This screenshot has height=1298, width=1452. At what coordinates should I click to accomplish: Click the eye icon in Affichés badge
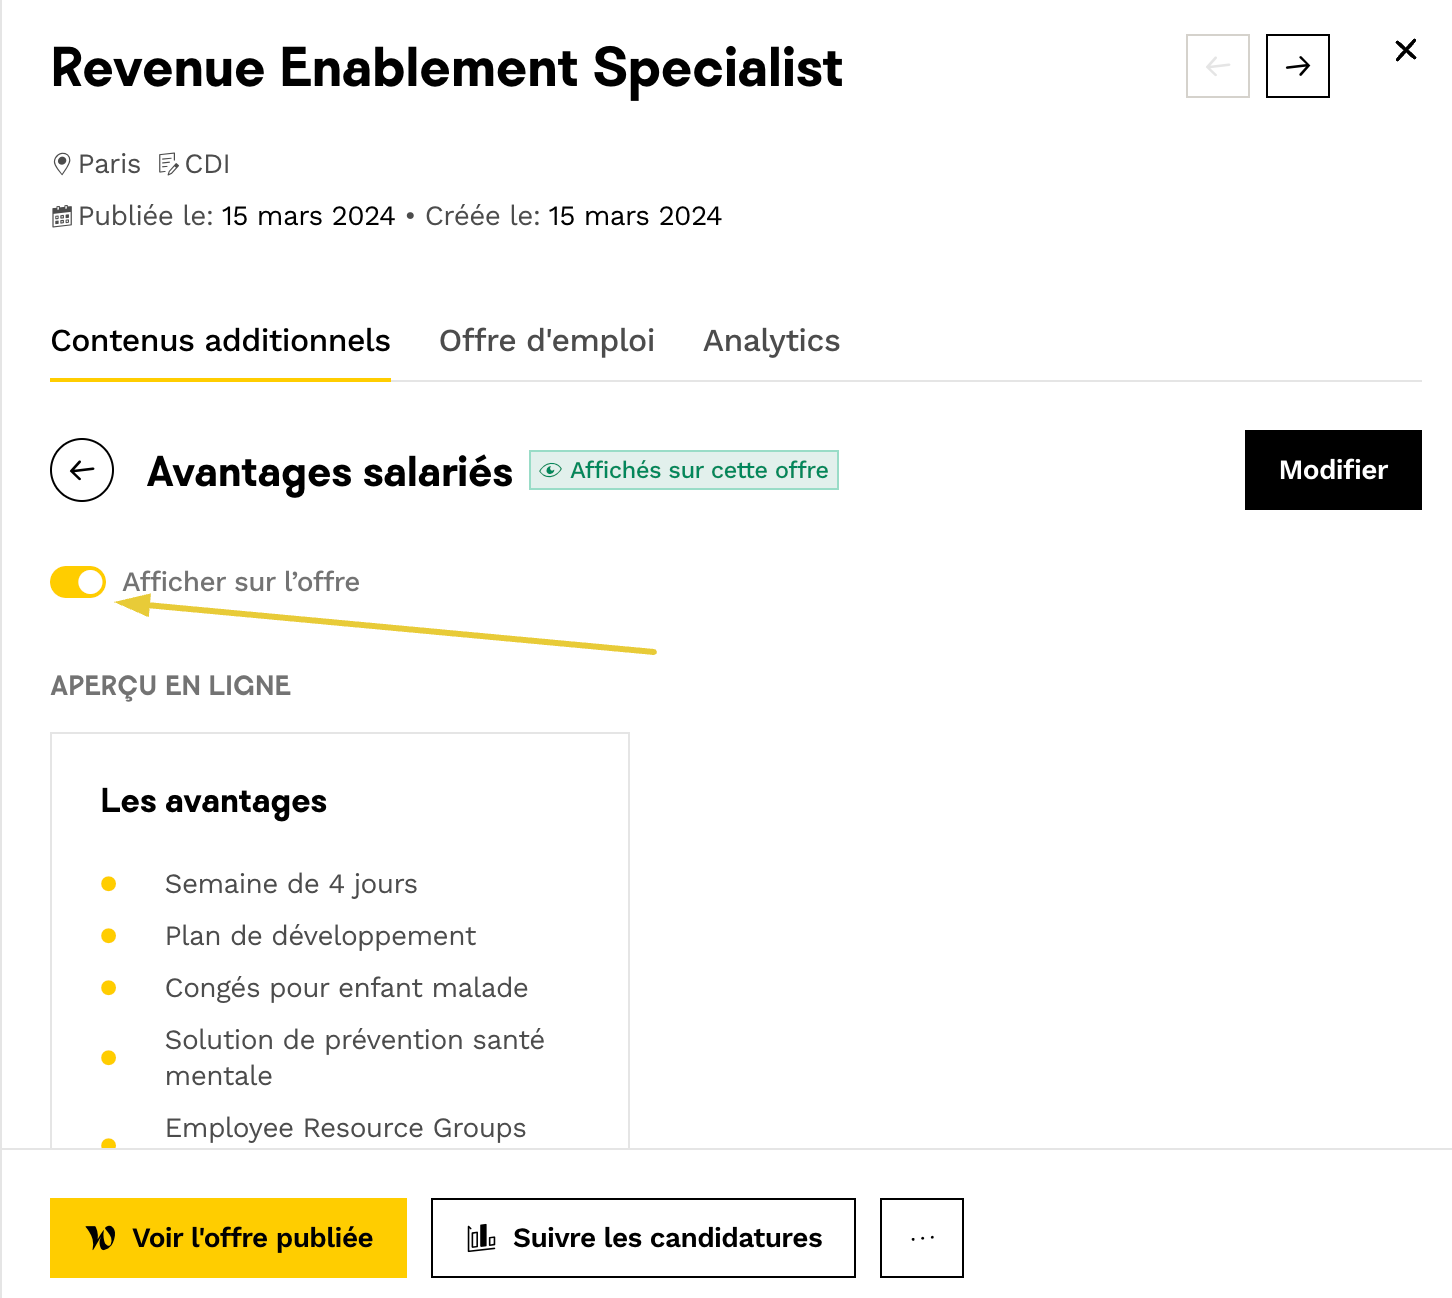pos(550,471)
